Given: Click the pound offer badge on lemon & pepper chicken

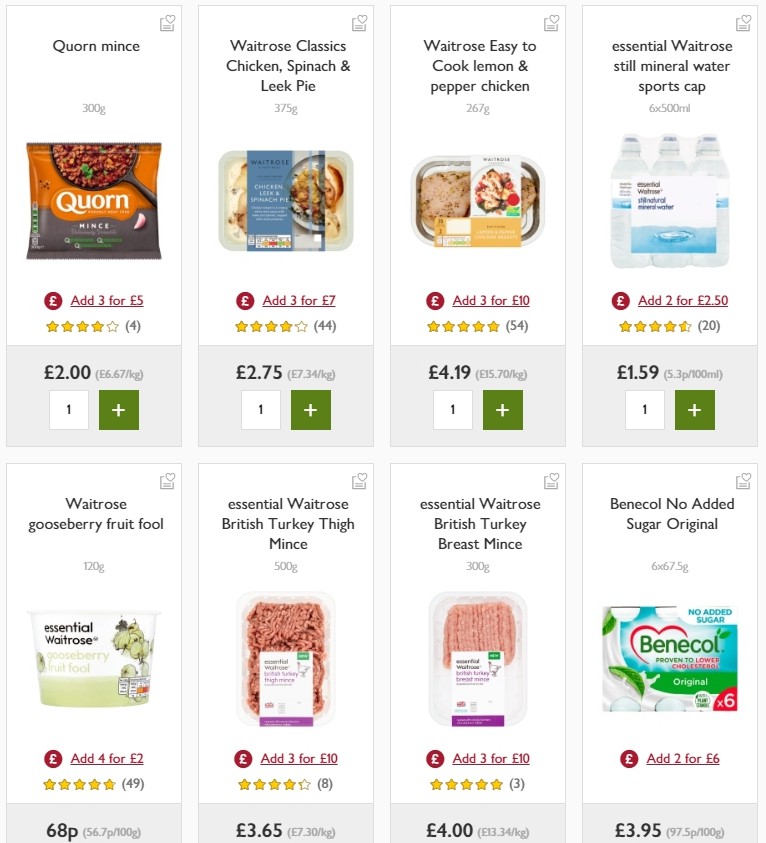Looking at the screenshot, I should (x=435, y=300).
